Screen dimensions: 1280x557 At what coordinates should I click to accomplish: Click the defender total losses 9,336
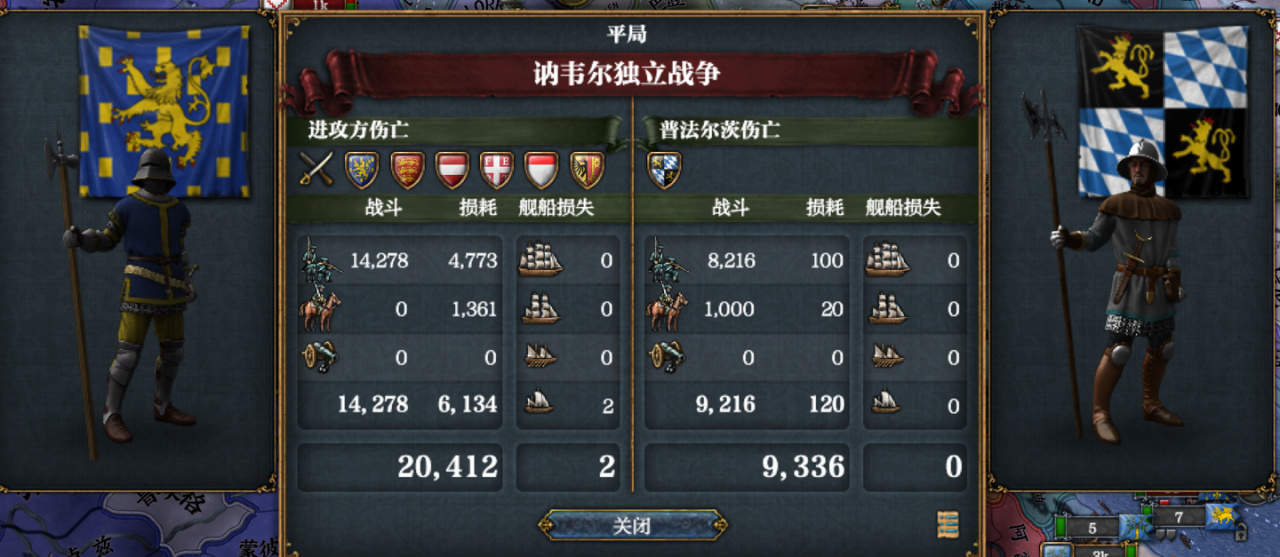804,467
